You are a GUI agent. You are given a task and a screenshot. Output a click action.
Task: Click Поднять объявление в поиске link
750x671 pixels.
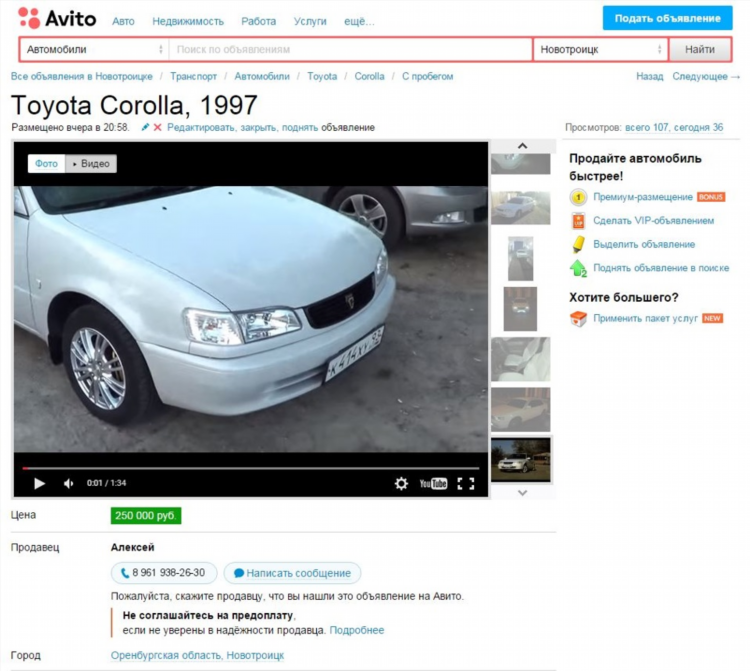[661, 268]
